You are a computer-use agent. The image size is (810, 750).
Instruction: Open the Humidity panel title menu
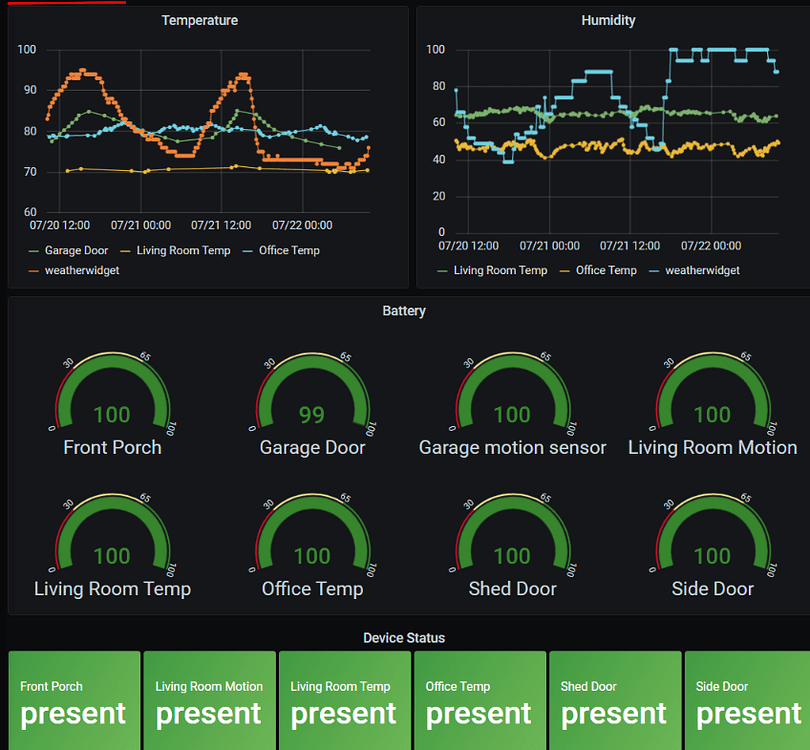pos(608,20)
